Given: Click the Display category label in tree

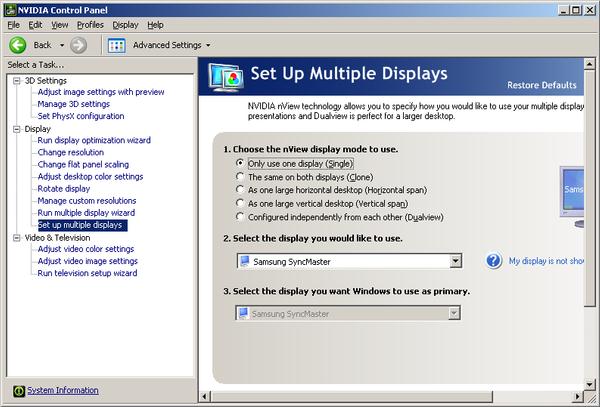Looking at the screenshot, I should point(38,129).
